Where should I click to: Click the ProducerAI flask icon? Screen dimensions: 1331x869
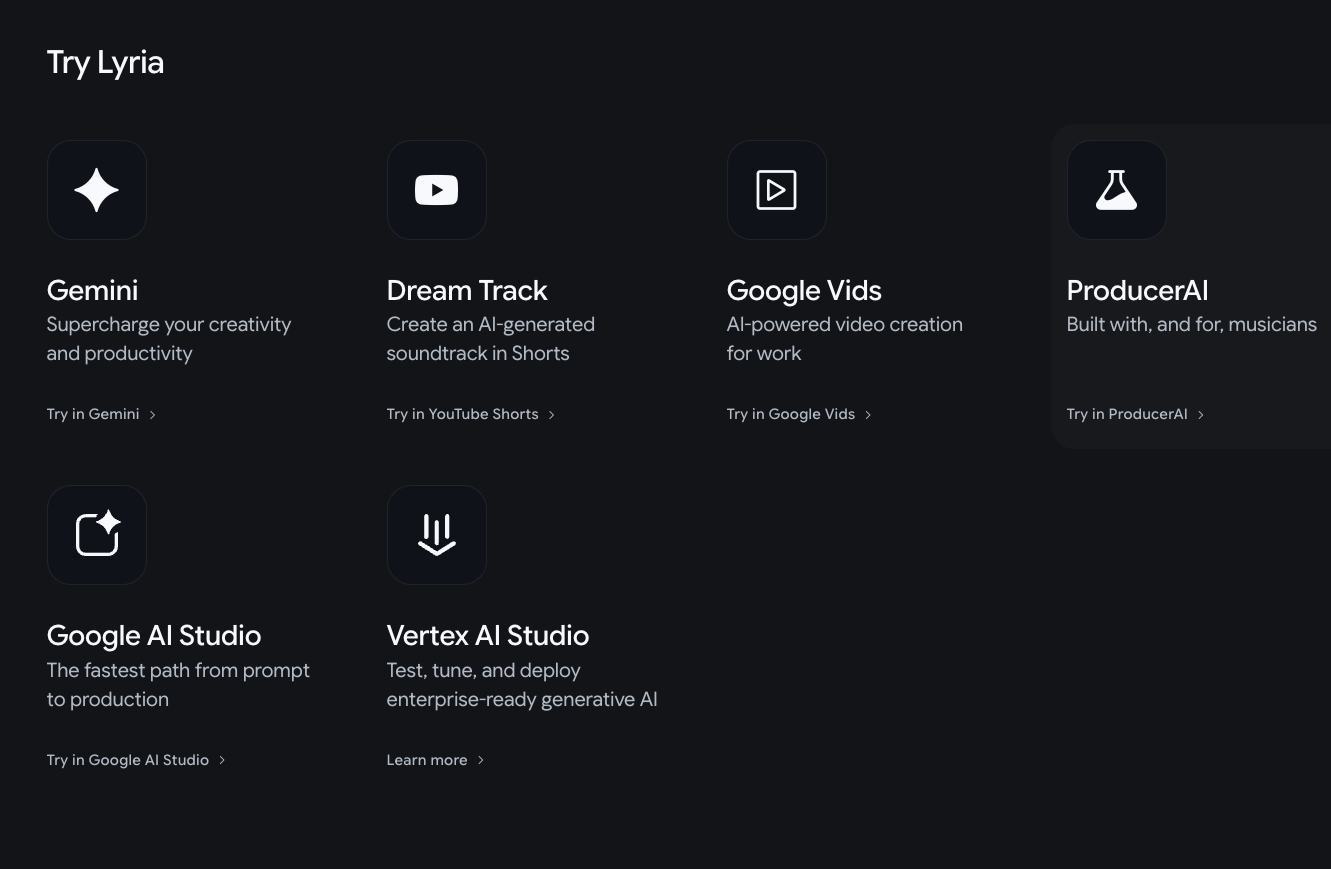coord(1116,190)
